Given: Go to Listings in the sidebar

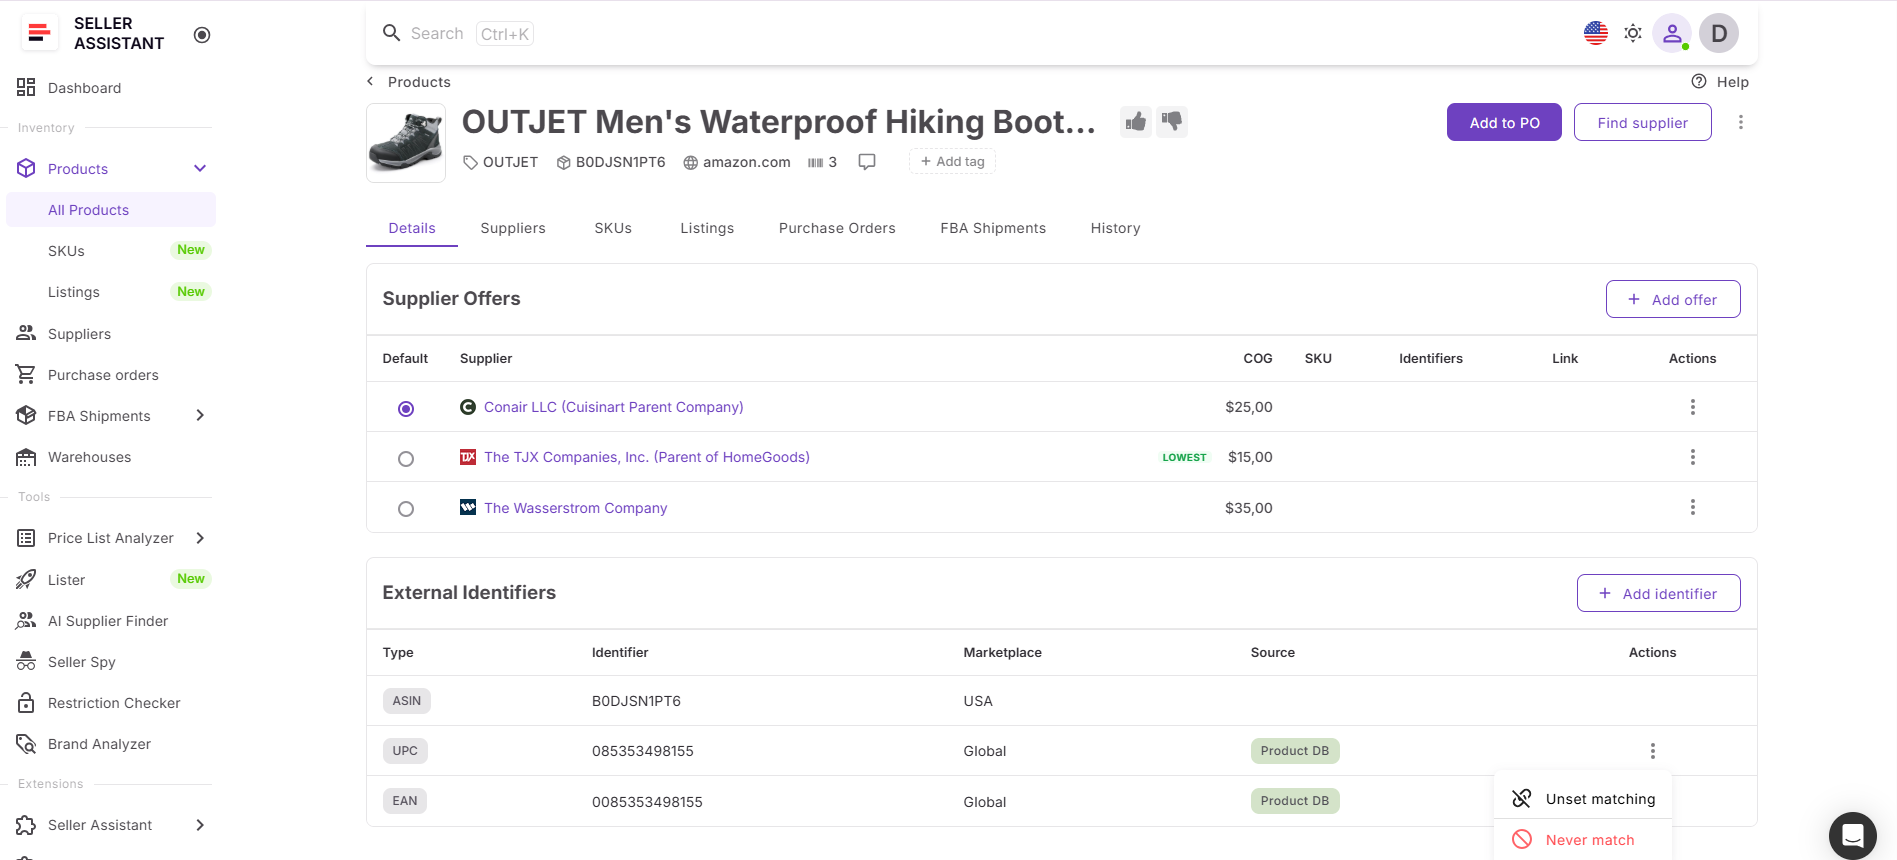Looking at the screenshot, I should point(74,292).
